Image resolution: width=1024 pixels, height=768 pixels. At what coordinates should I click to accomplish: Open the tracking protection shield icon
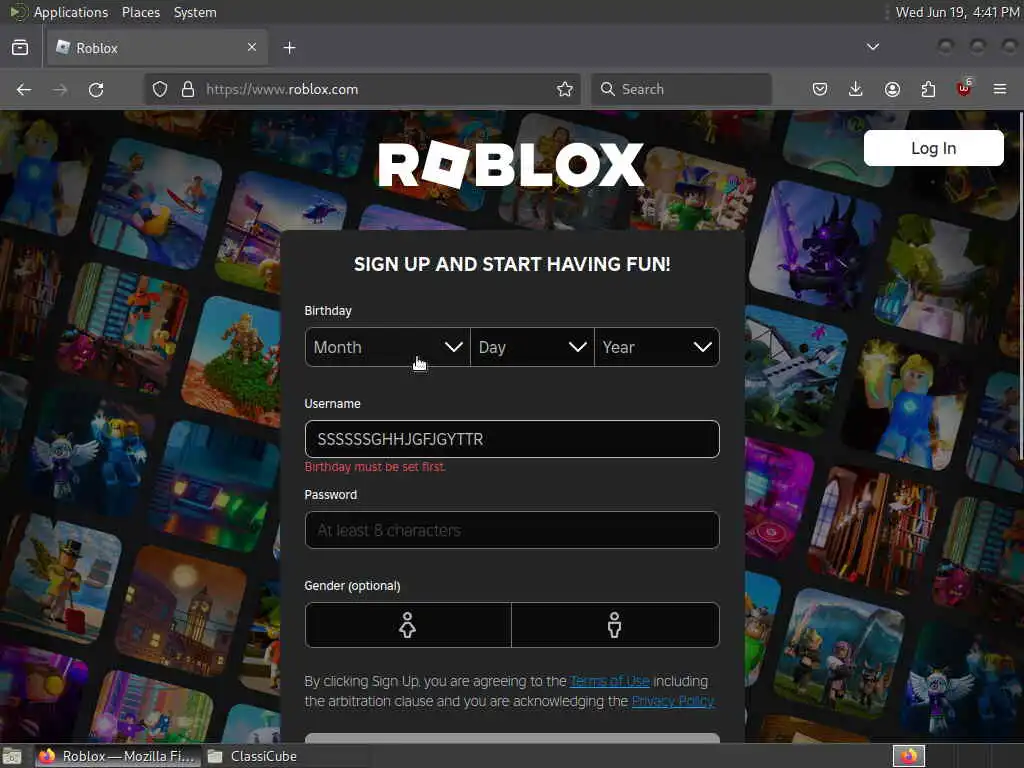(x=160, y=89)
